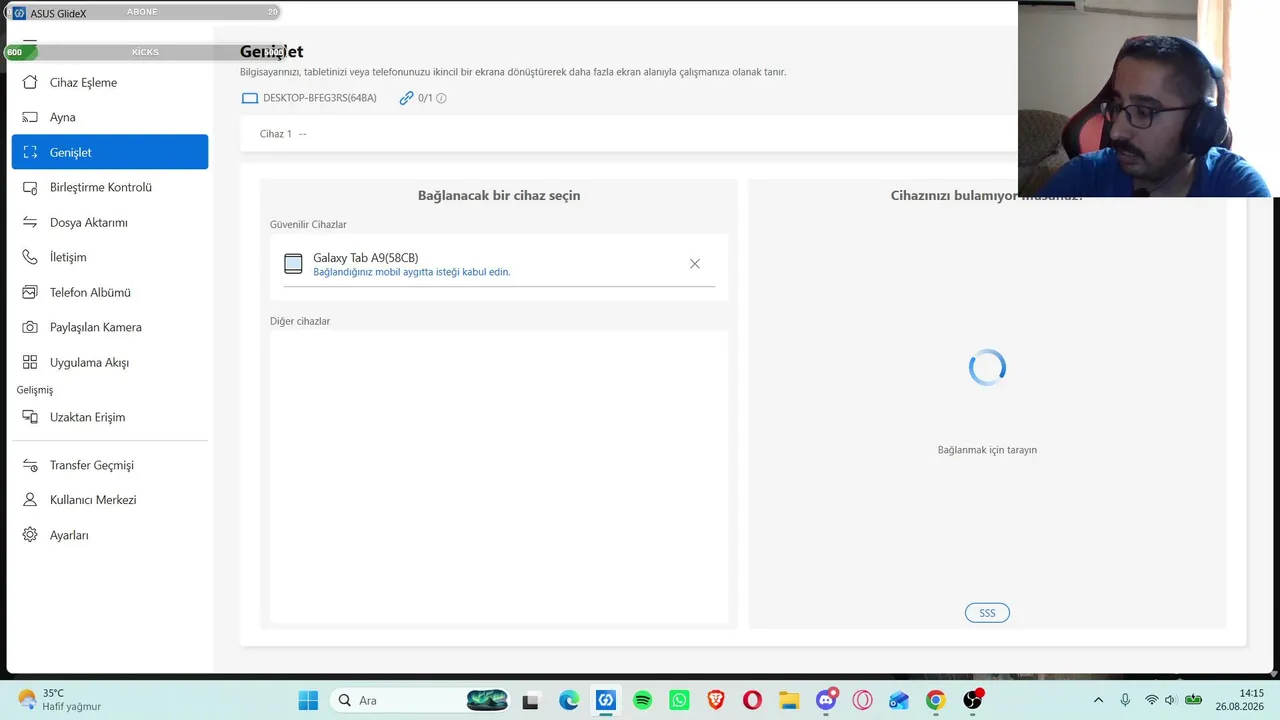Screen dimensions: 1280x720
Task: Go to the Ayna mirror section
Action: pyautogui.click(x=110, y=117)
